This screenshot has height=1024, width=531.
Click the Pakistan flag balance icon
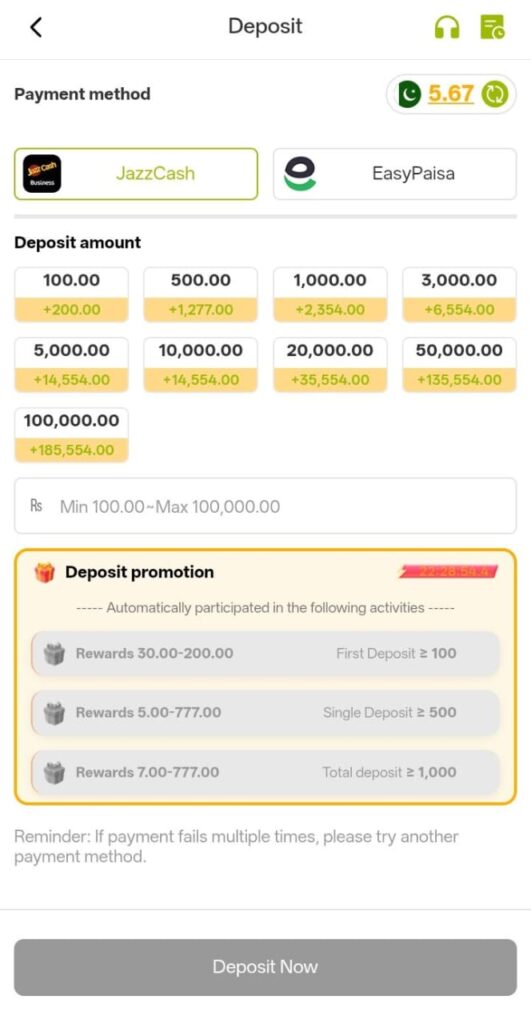coord(409,95)
